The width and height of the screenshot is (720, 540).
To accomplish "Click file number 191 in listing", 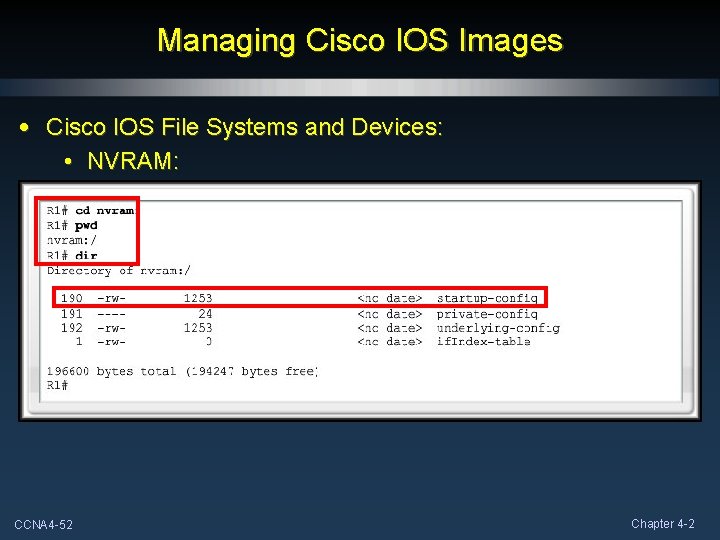I will tap(72, 314).
